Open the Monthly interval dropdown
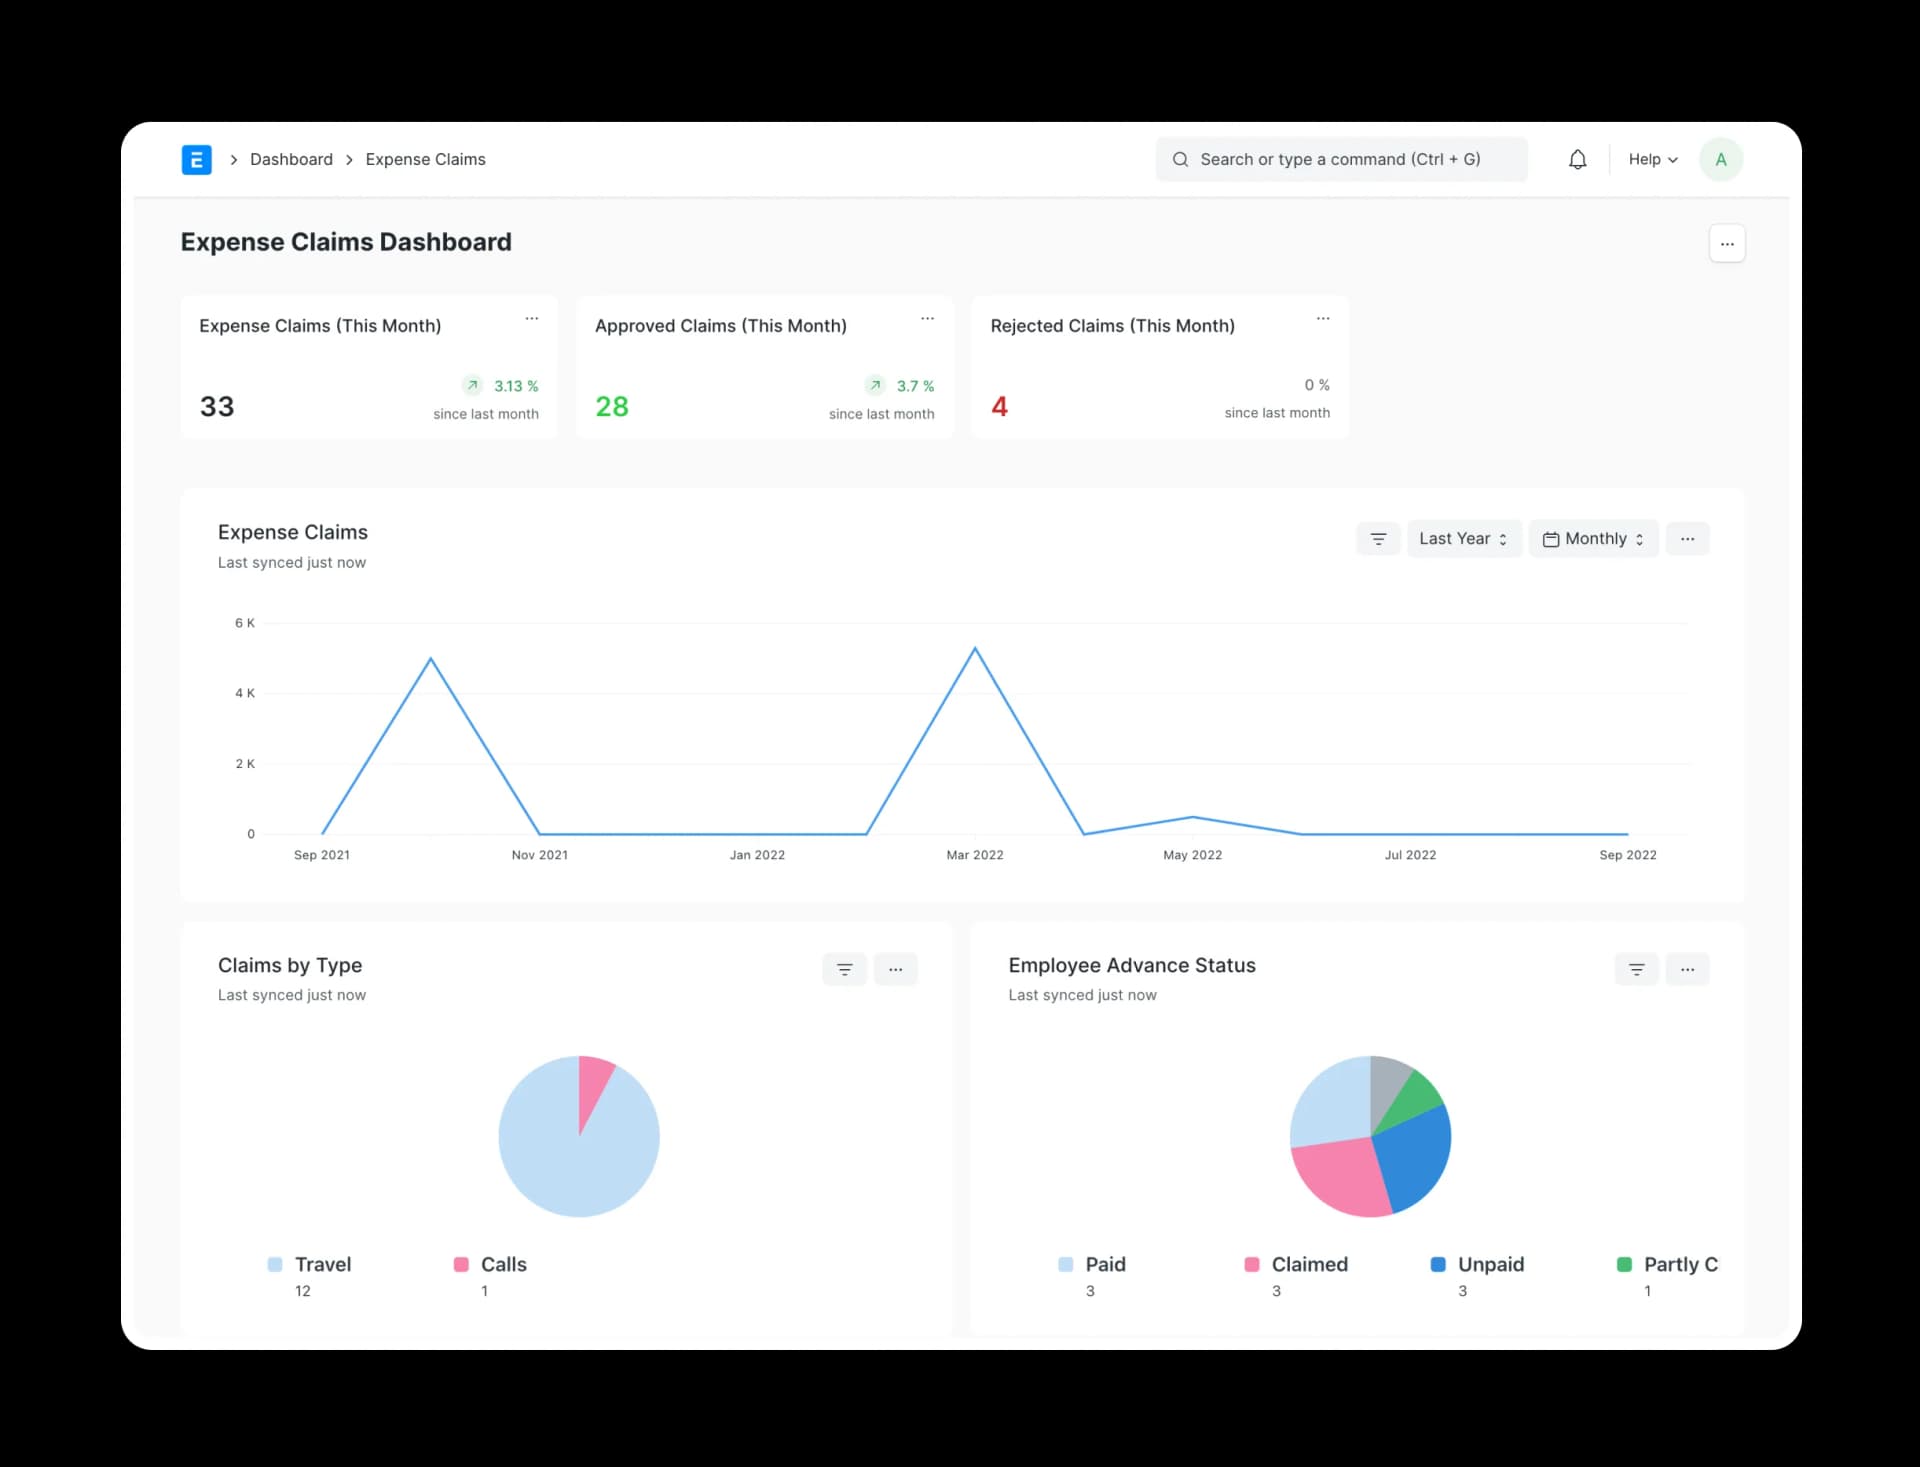1920x1467 pixels. [x=1594, y=539]
